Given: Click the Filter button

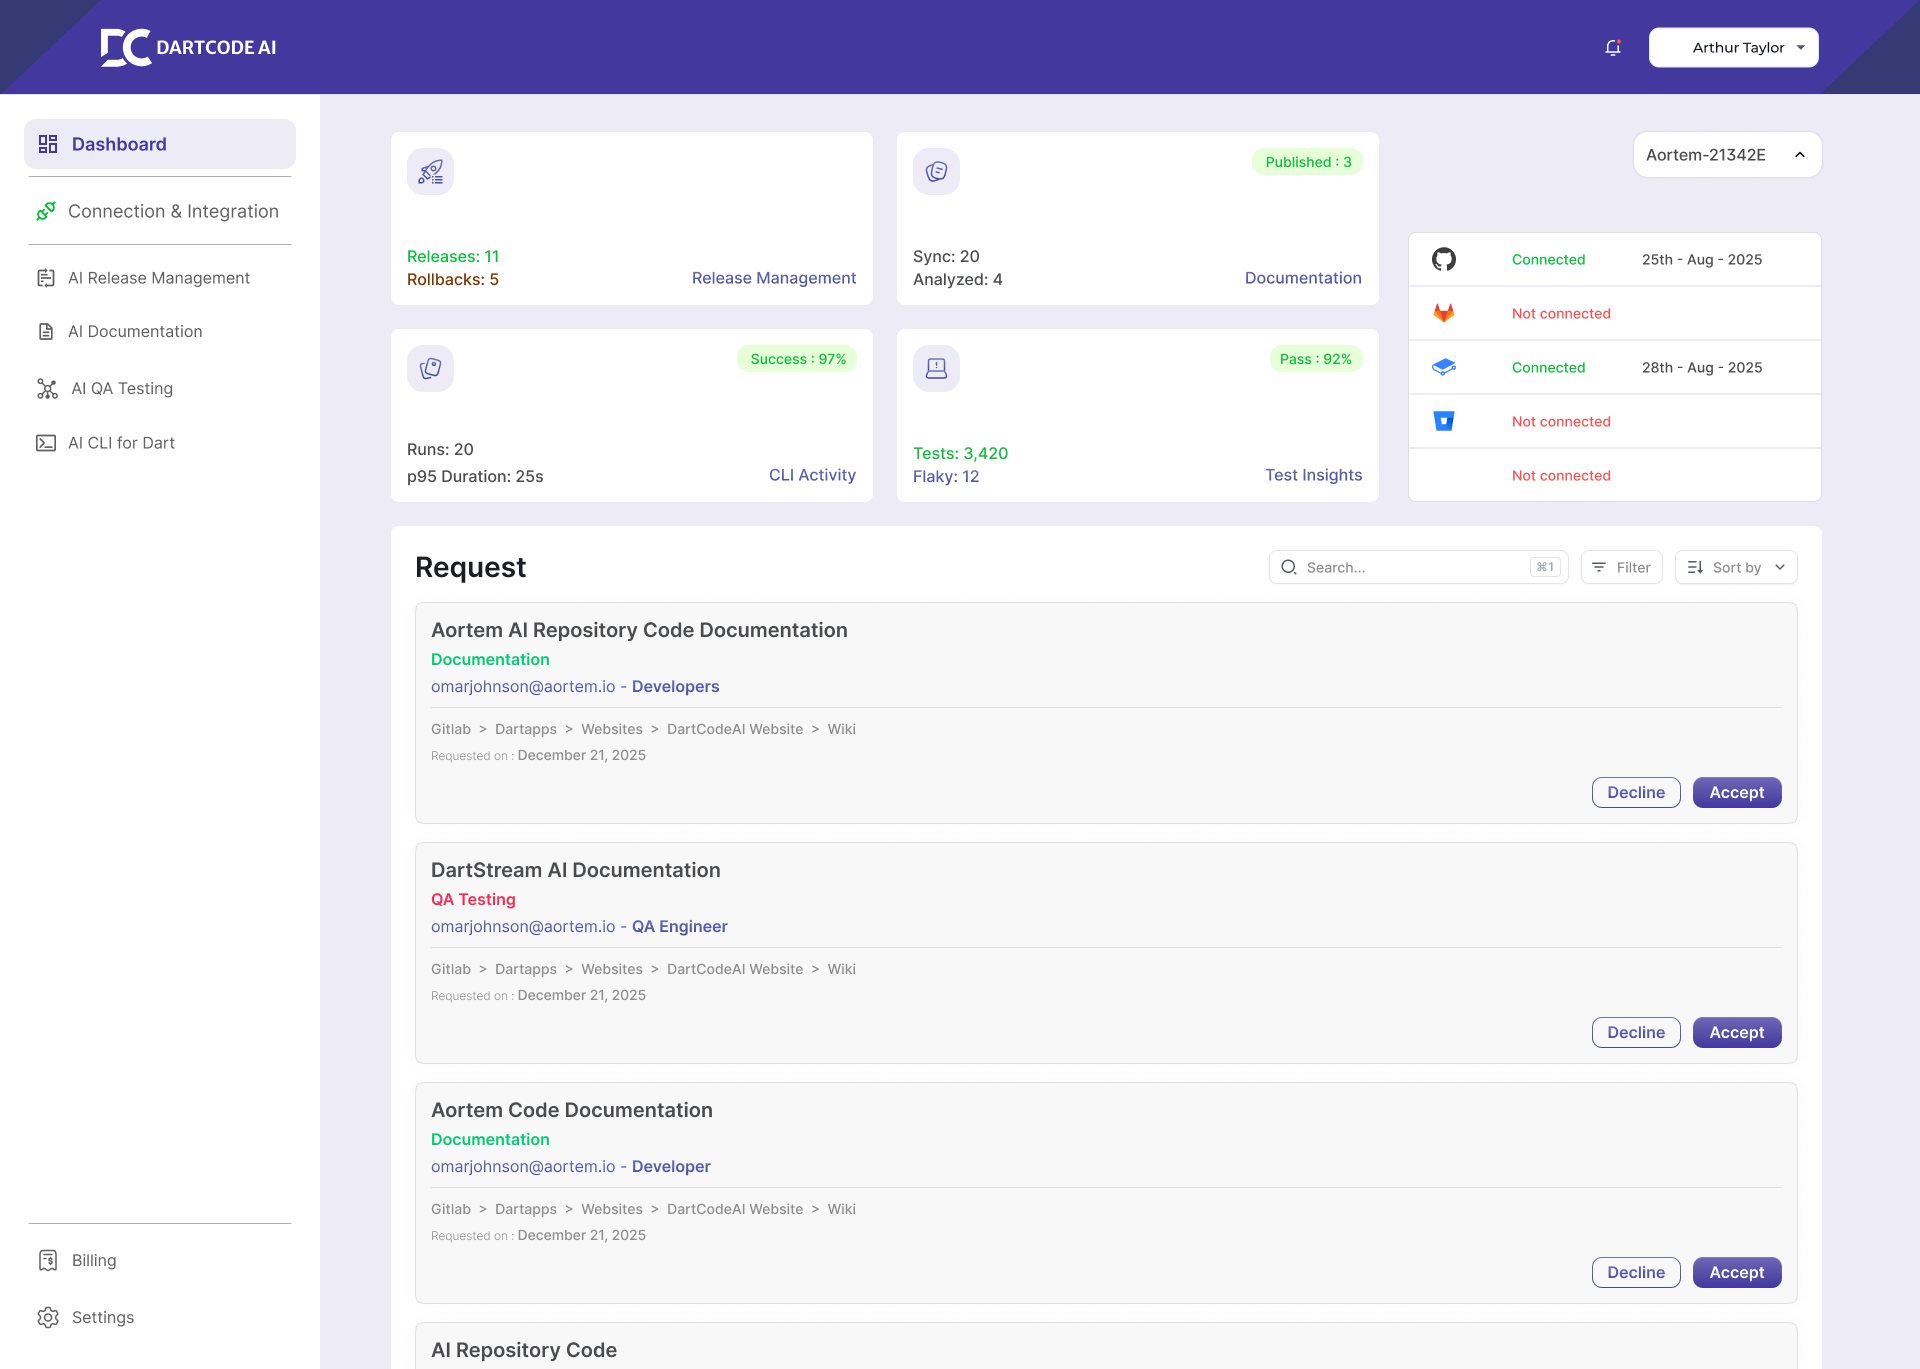Looking at the screenshot, I should click(x=1622, y=567).
